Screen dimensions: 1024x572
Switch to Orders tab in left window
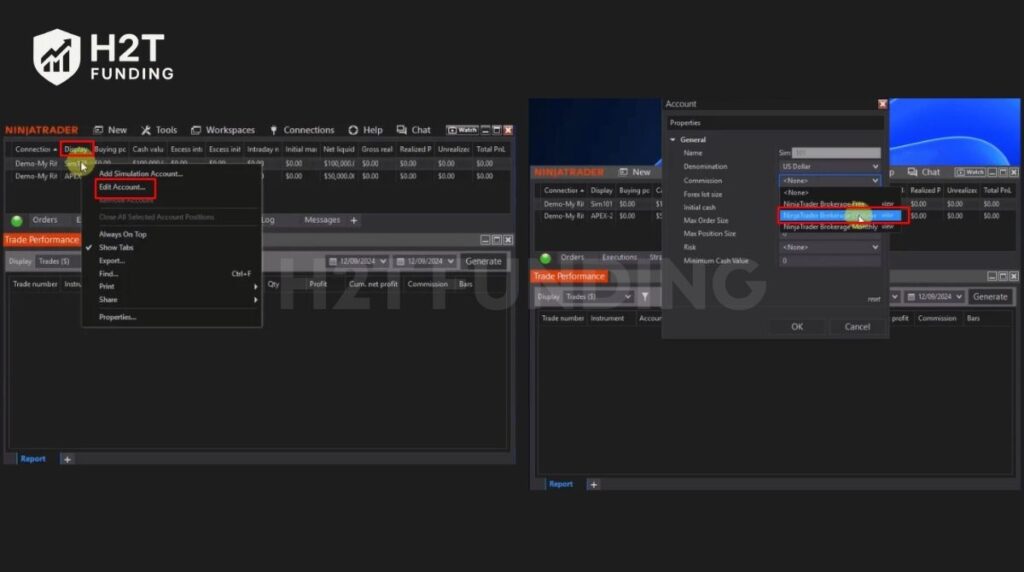click(45, 220)
